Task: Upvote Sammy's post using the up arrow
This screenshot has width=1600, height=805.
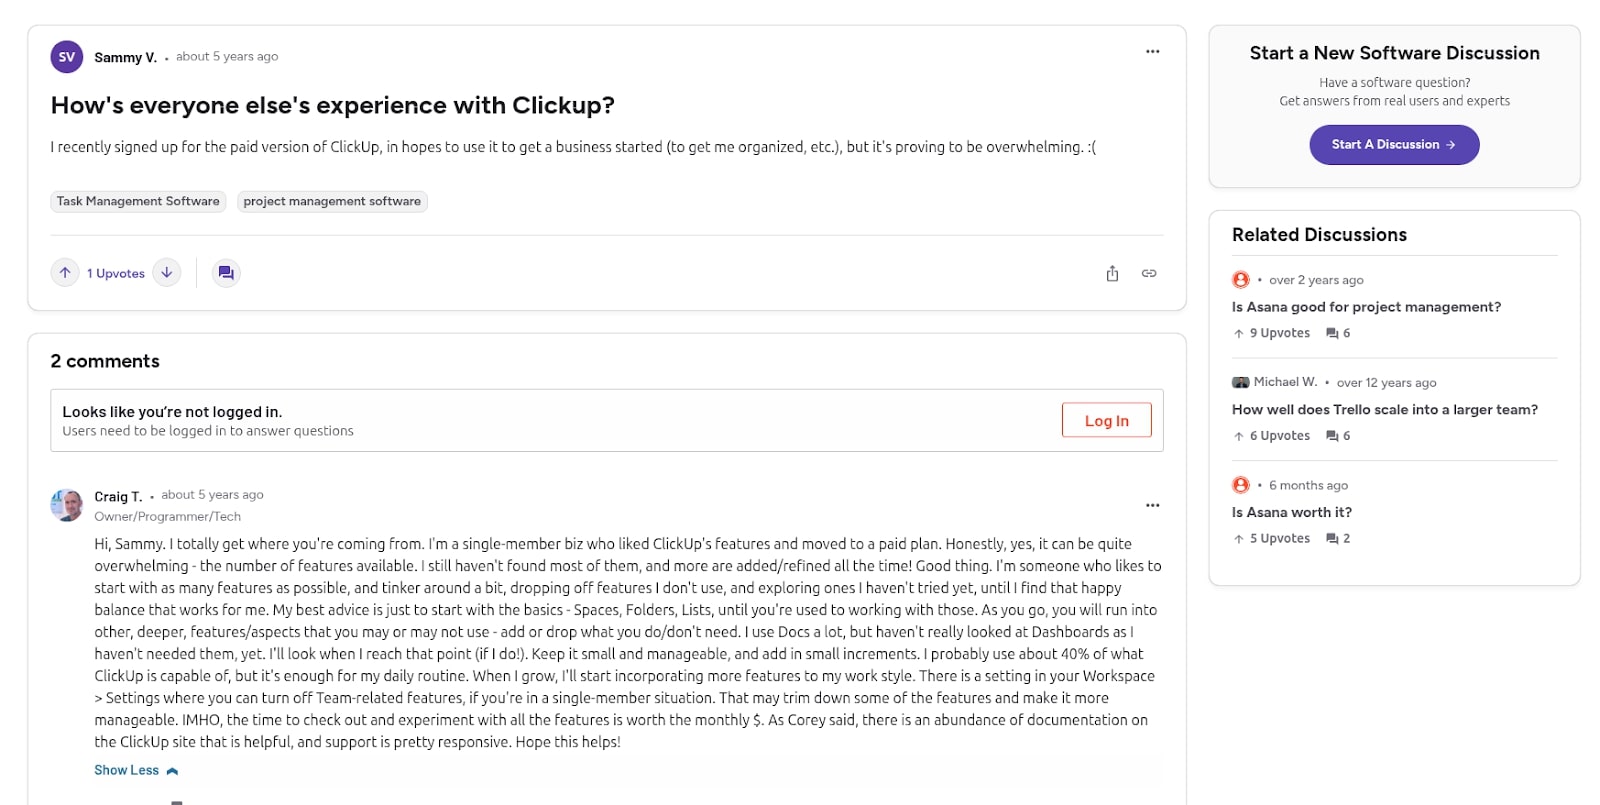Action: pyautogui.click(x=65, y=272)
